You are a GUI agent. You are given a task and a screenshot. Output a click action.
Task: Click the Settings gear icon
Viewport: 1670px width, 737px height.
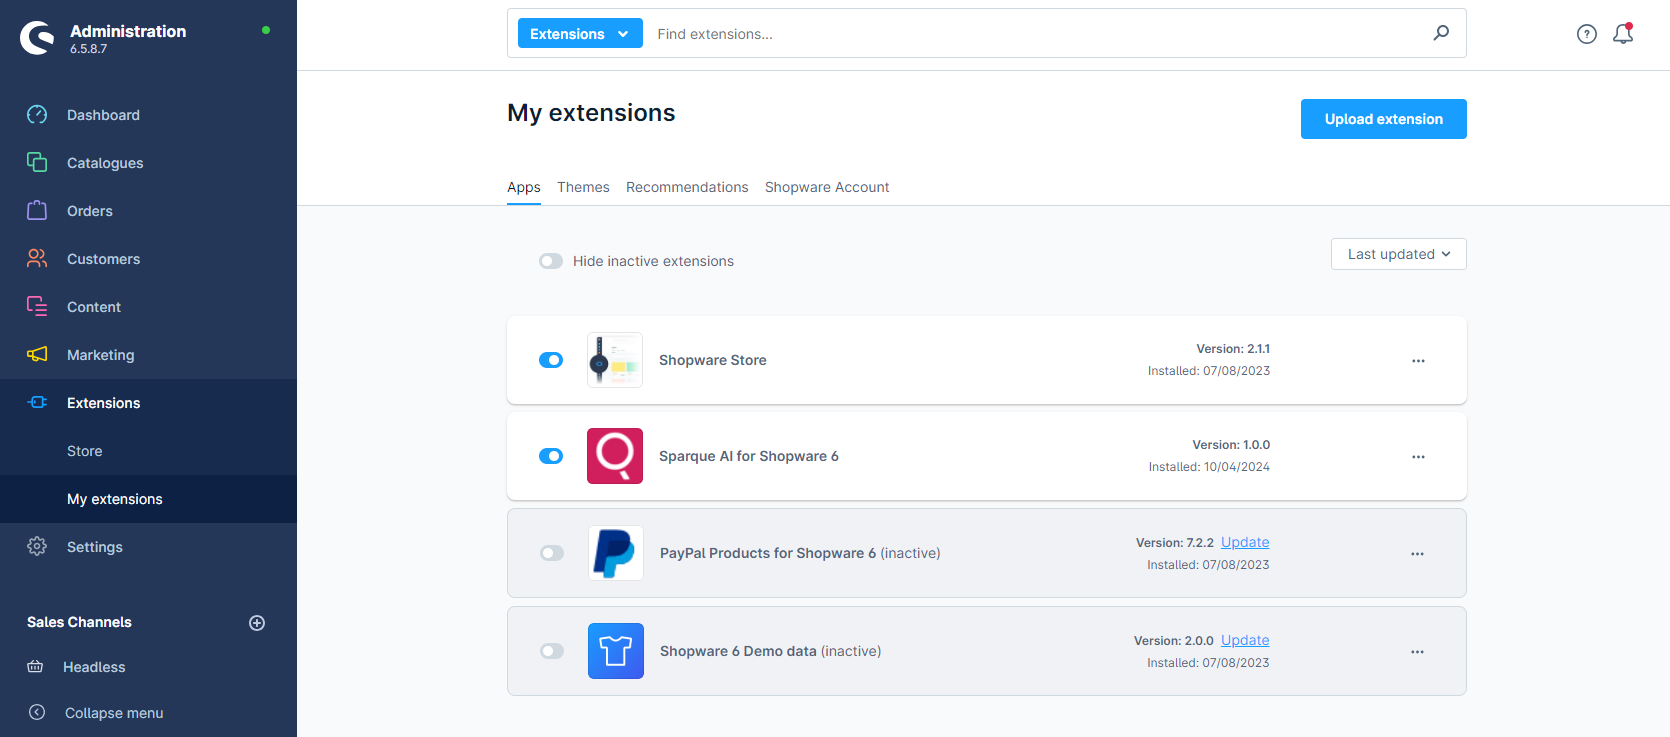click(x=37, y=546)
